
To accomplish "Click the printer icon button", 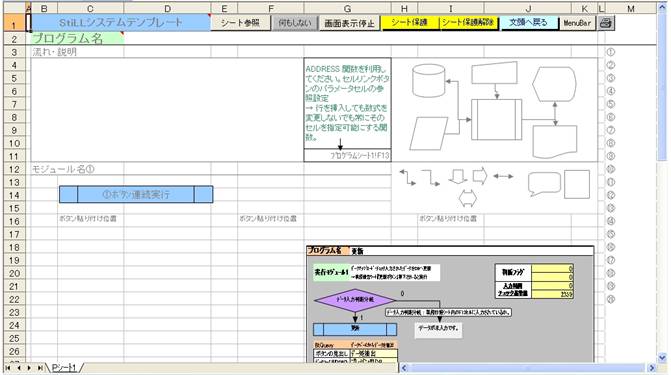I will (605, 23).
